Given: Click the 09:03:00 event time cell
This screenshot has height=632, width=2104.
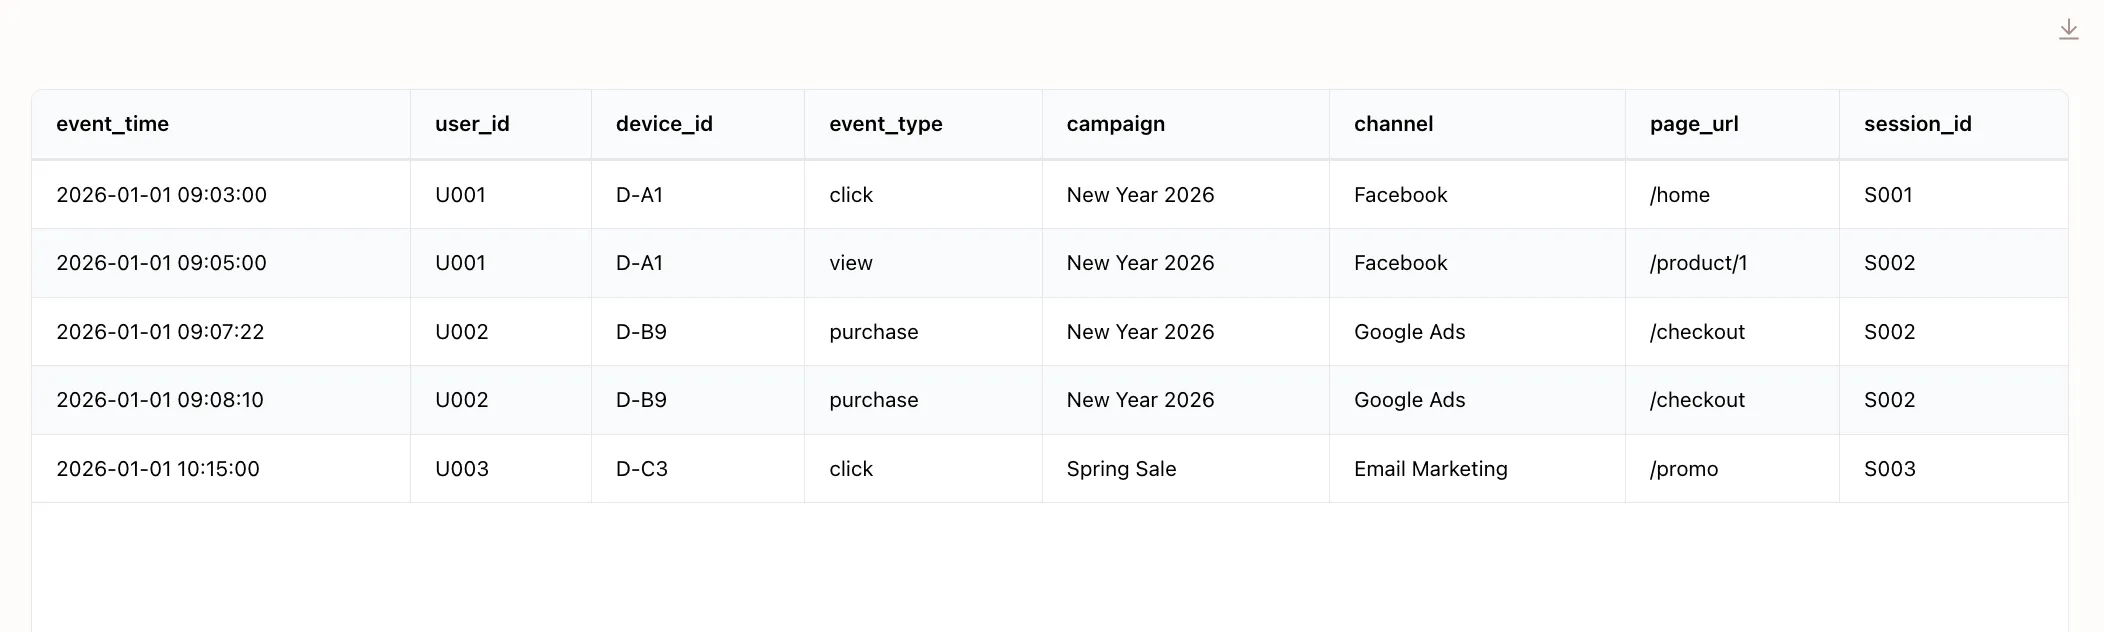Looking at the screenshot, I should (x=162, y=195).
